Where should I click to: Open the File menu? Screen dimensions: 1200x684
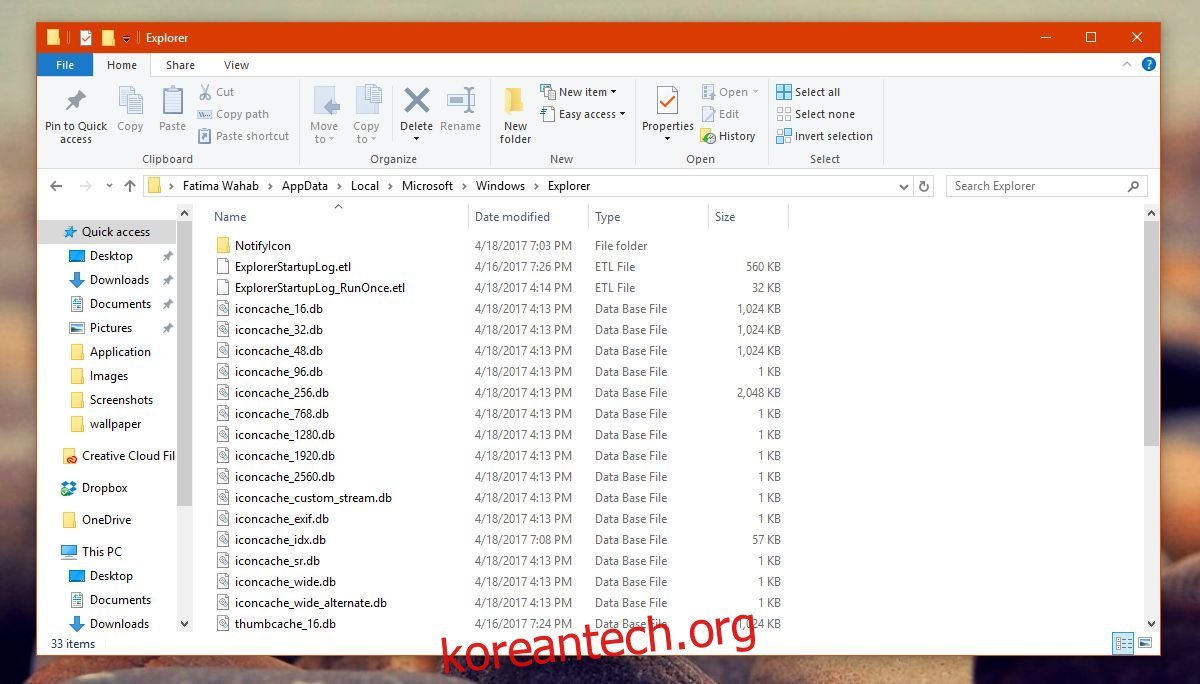click(x=65, y=65)
